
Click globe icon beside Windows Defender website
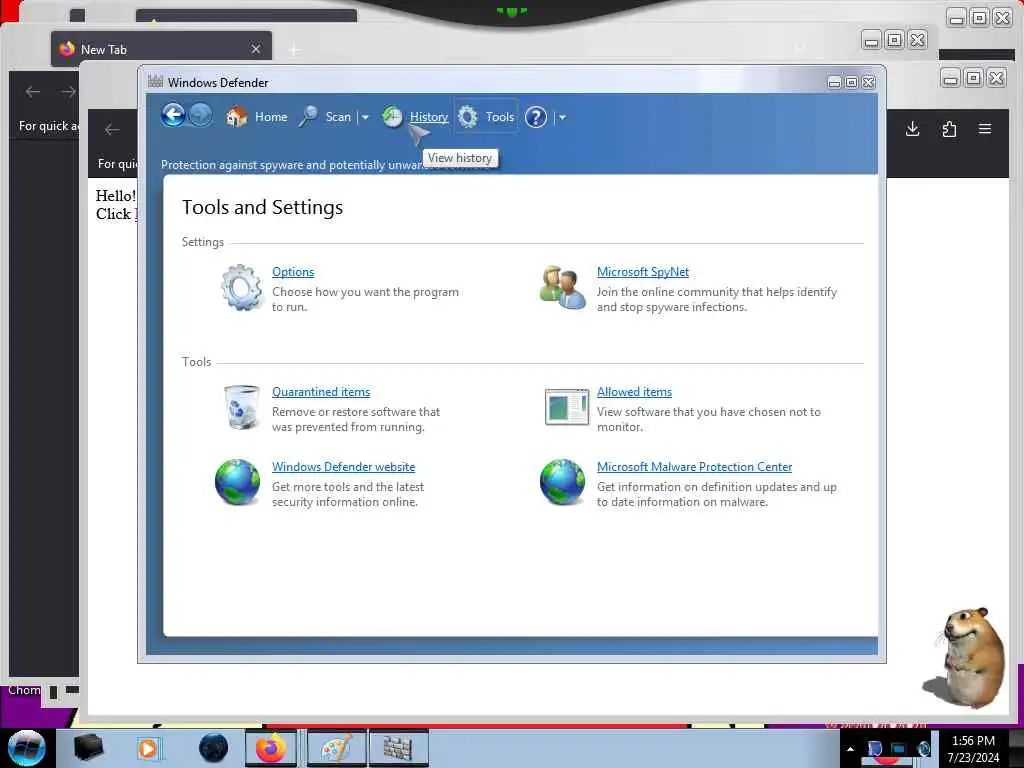pyautogui.click(x=238, y=482)
